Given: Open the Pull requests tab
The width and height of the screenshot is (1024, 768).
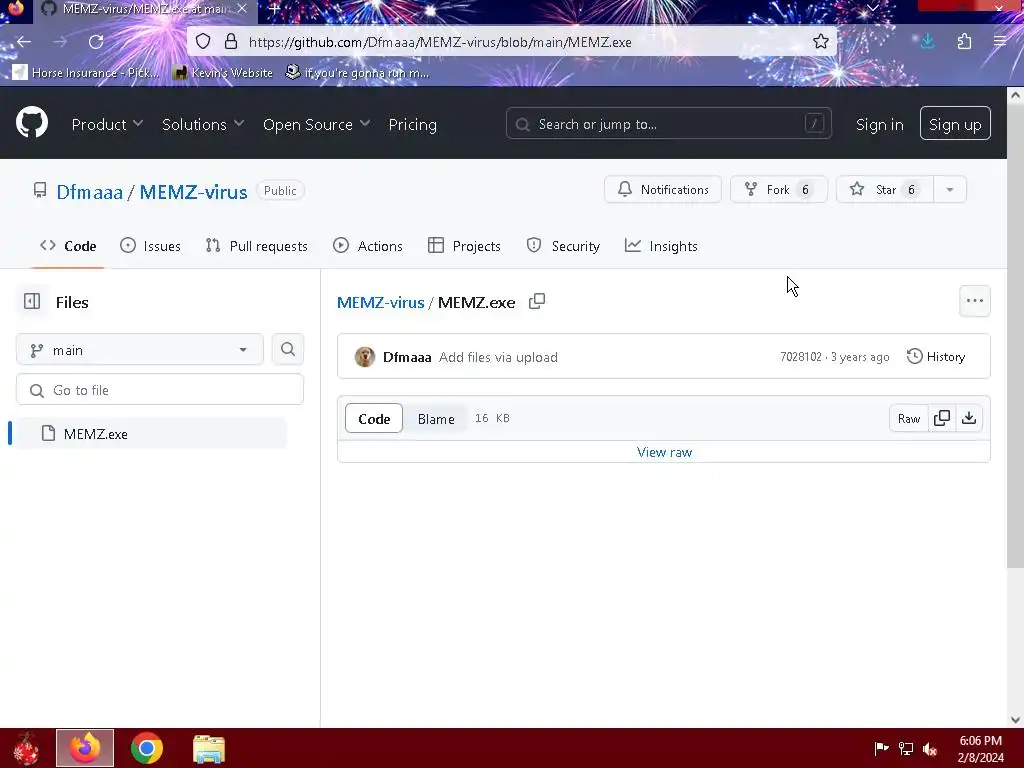Looking at the screenshot, I should (257, 246).
